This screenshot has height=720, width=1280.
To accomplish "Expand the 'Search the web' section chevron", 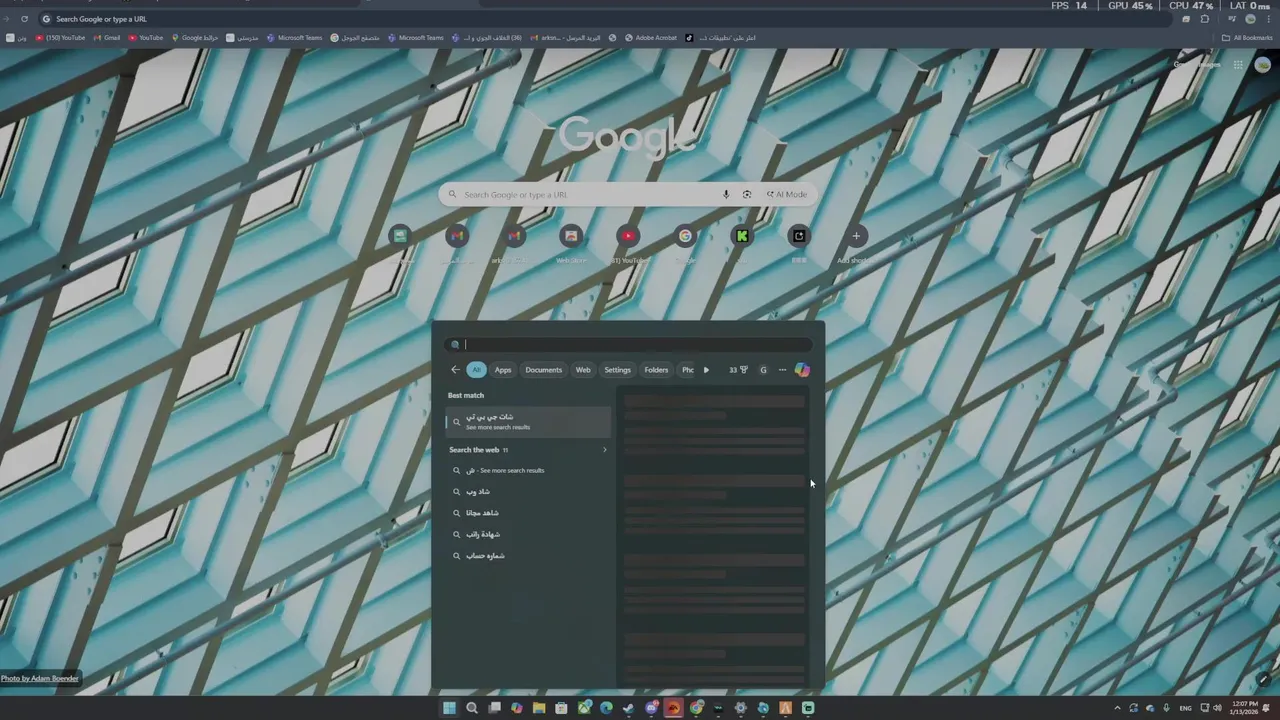I will (604, 450).
